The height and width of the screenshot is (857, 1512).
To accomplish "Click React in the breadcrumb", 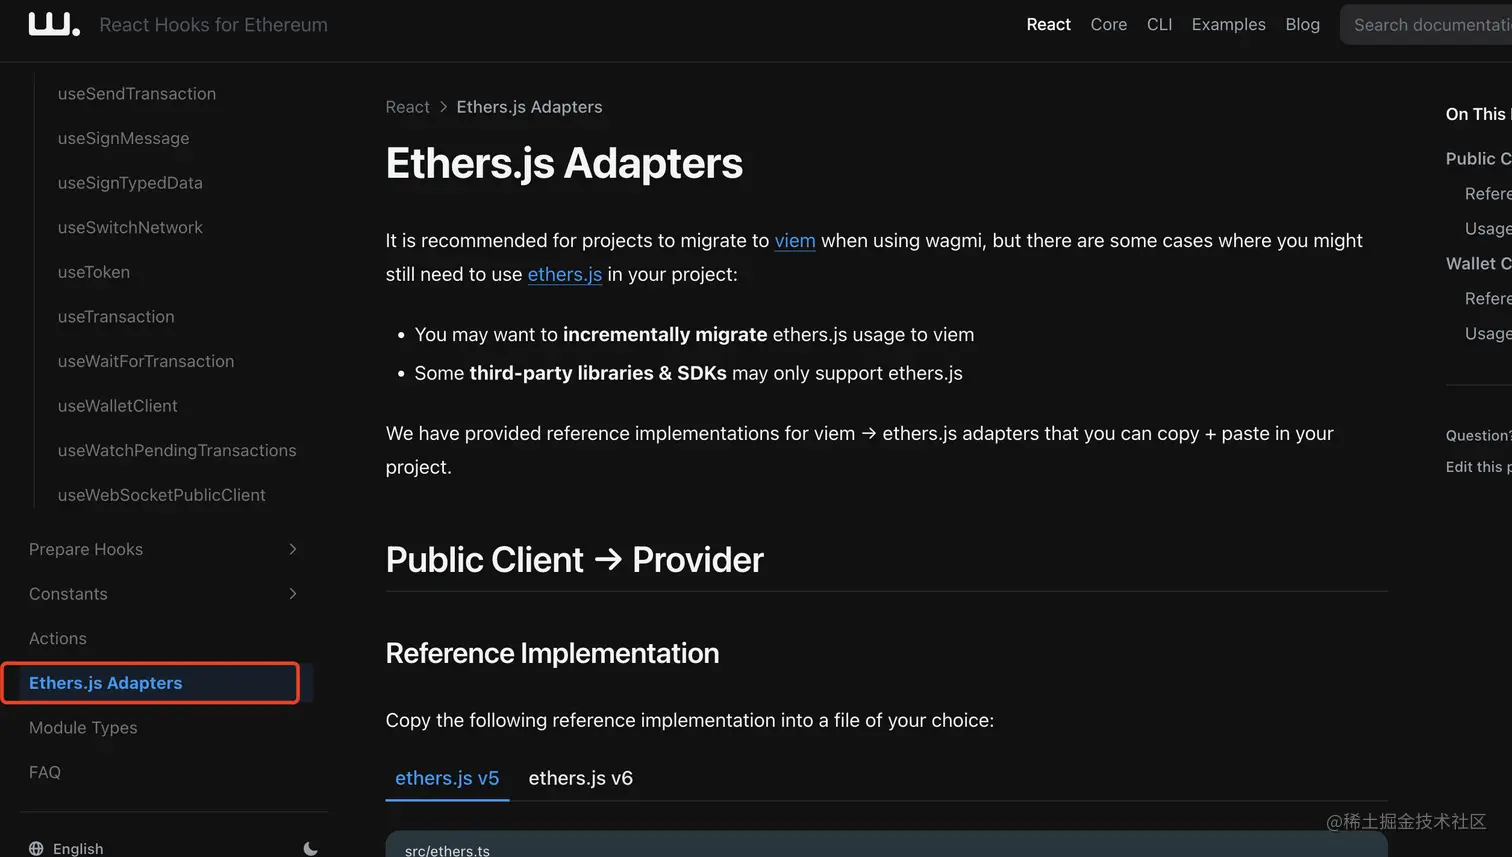I will tap(407, 107).
